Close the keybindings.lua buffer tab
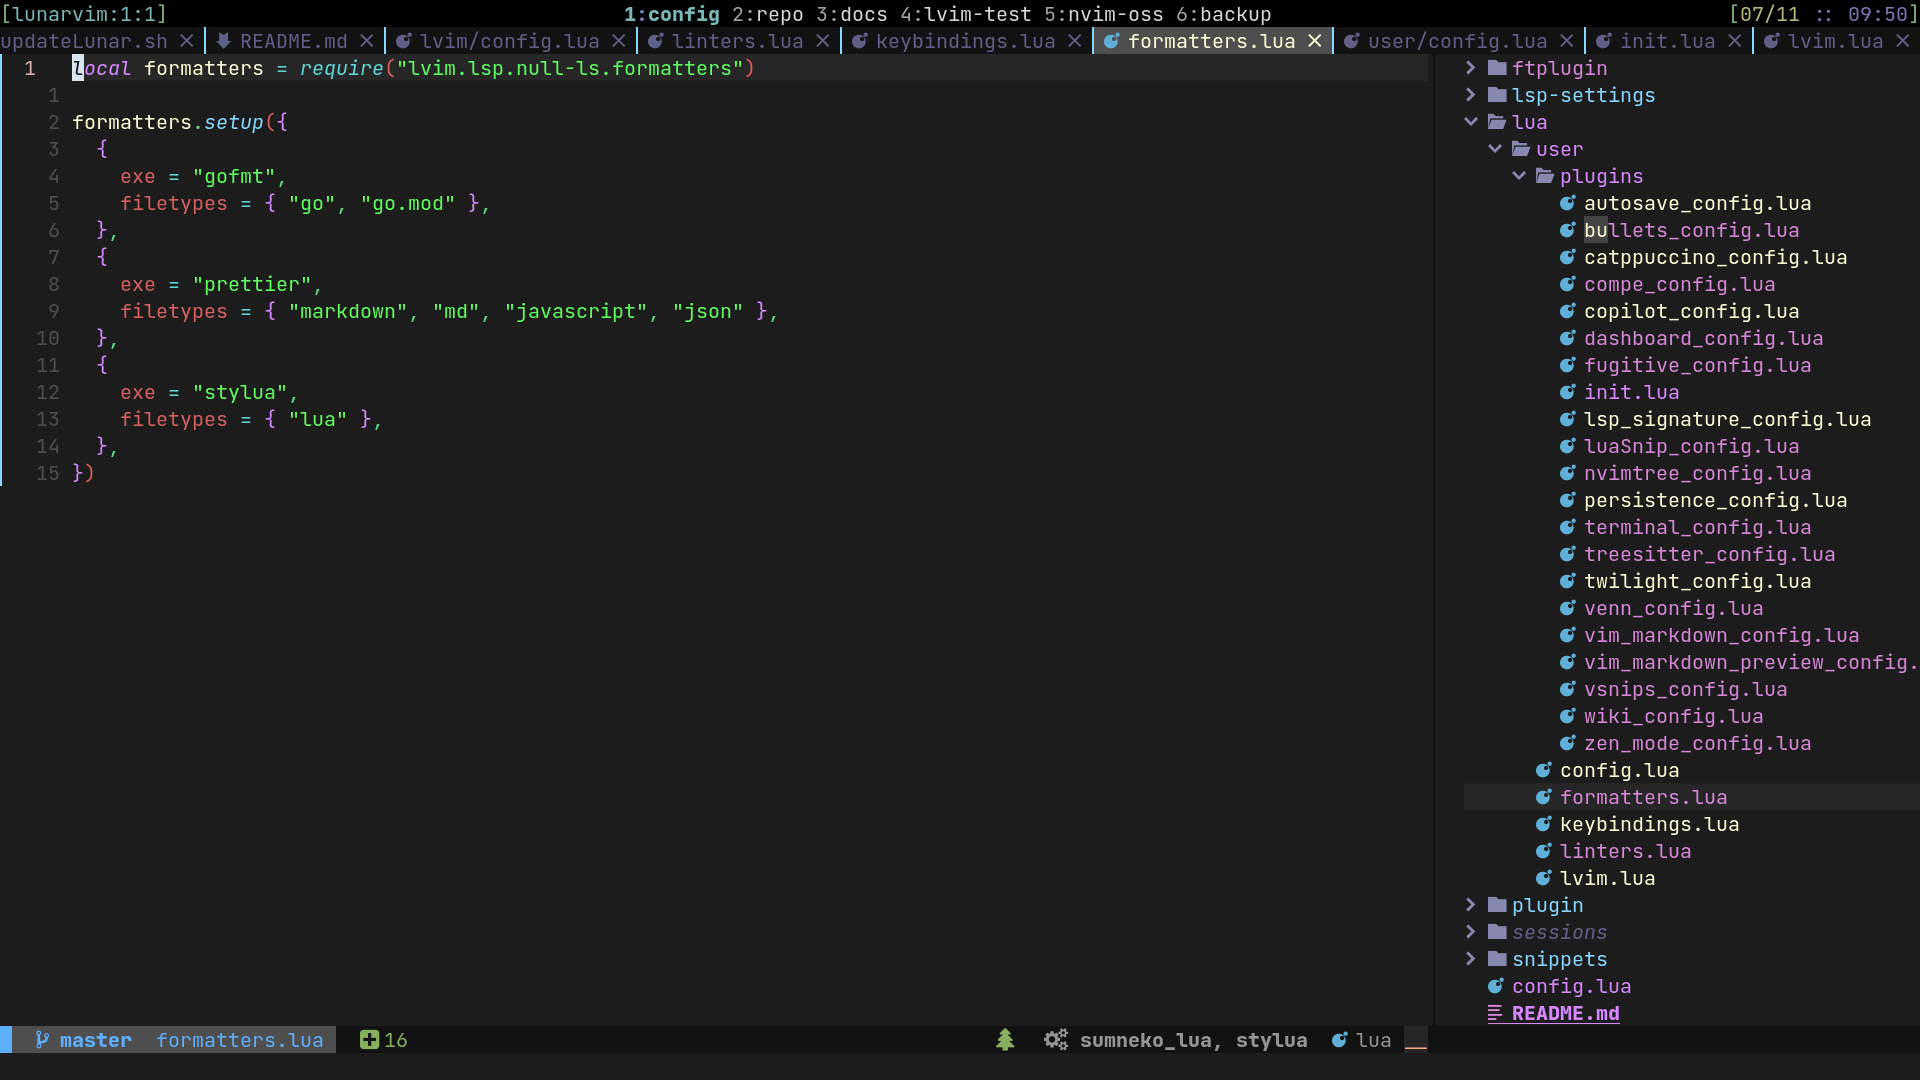Screen dimensions: 1920x1080 click(x=1075, y=41)
